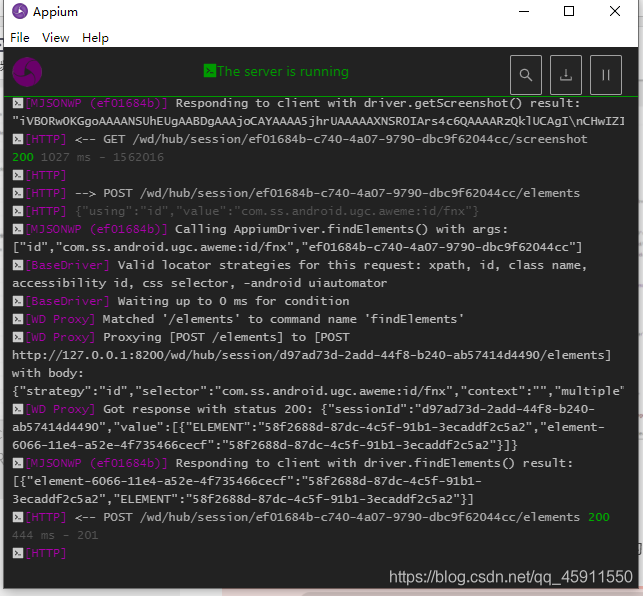The image size is (643, 596).
Task: Open the View menu
Action: coord(55,38)
